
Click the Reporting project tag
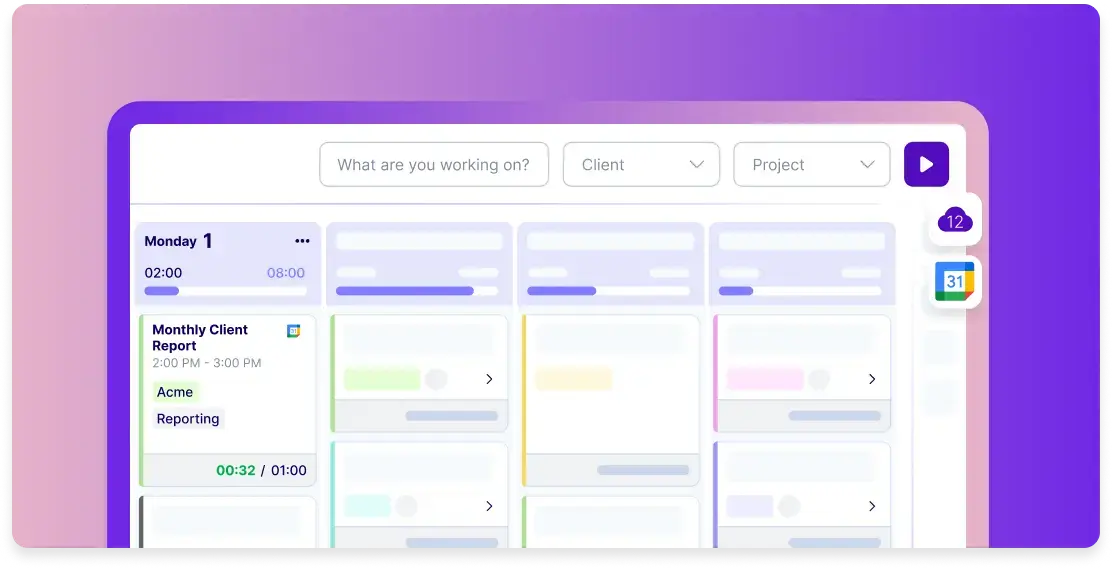(188, 419)
